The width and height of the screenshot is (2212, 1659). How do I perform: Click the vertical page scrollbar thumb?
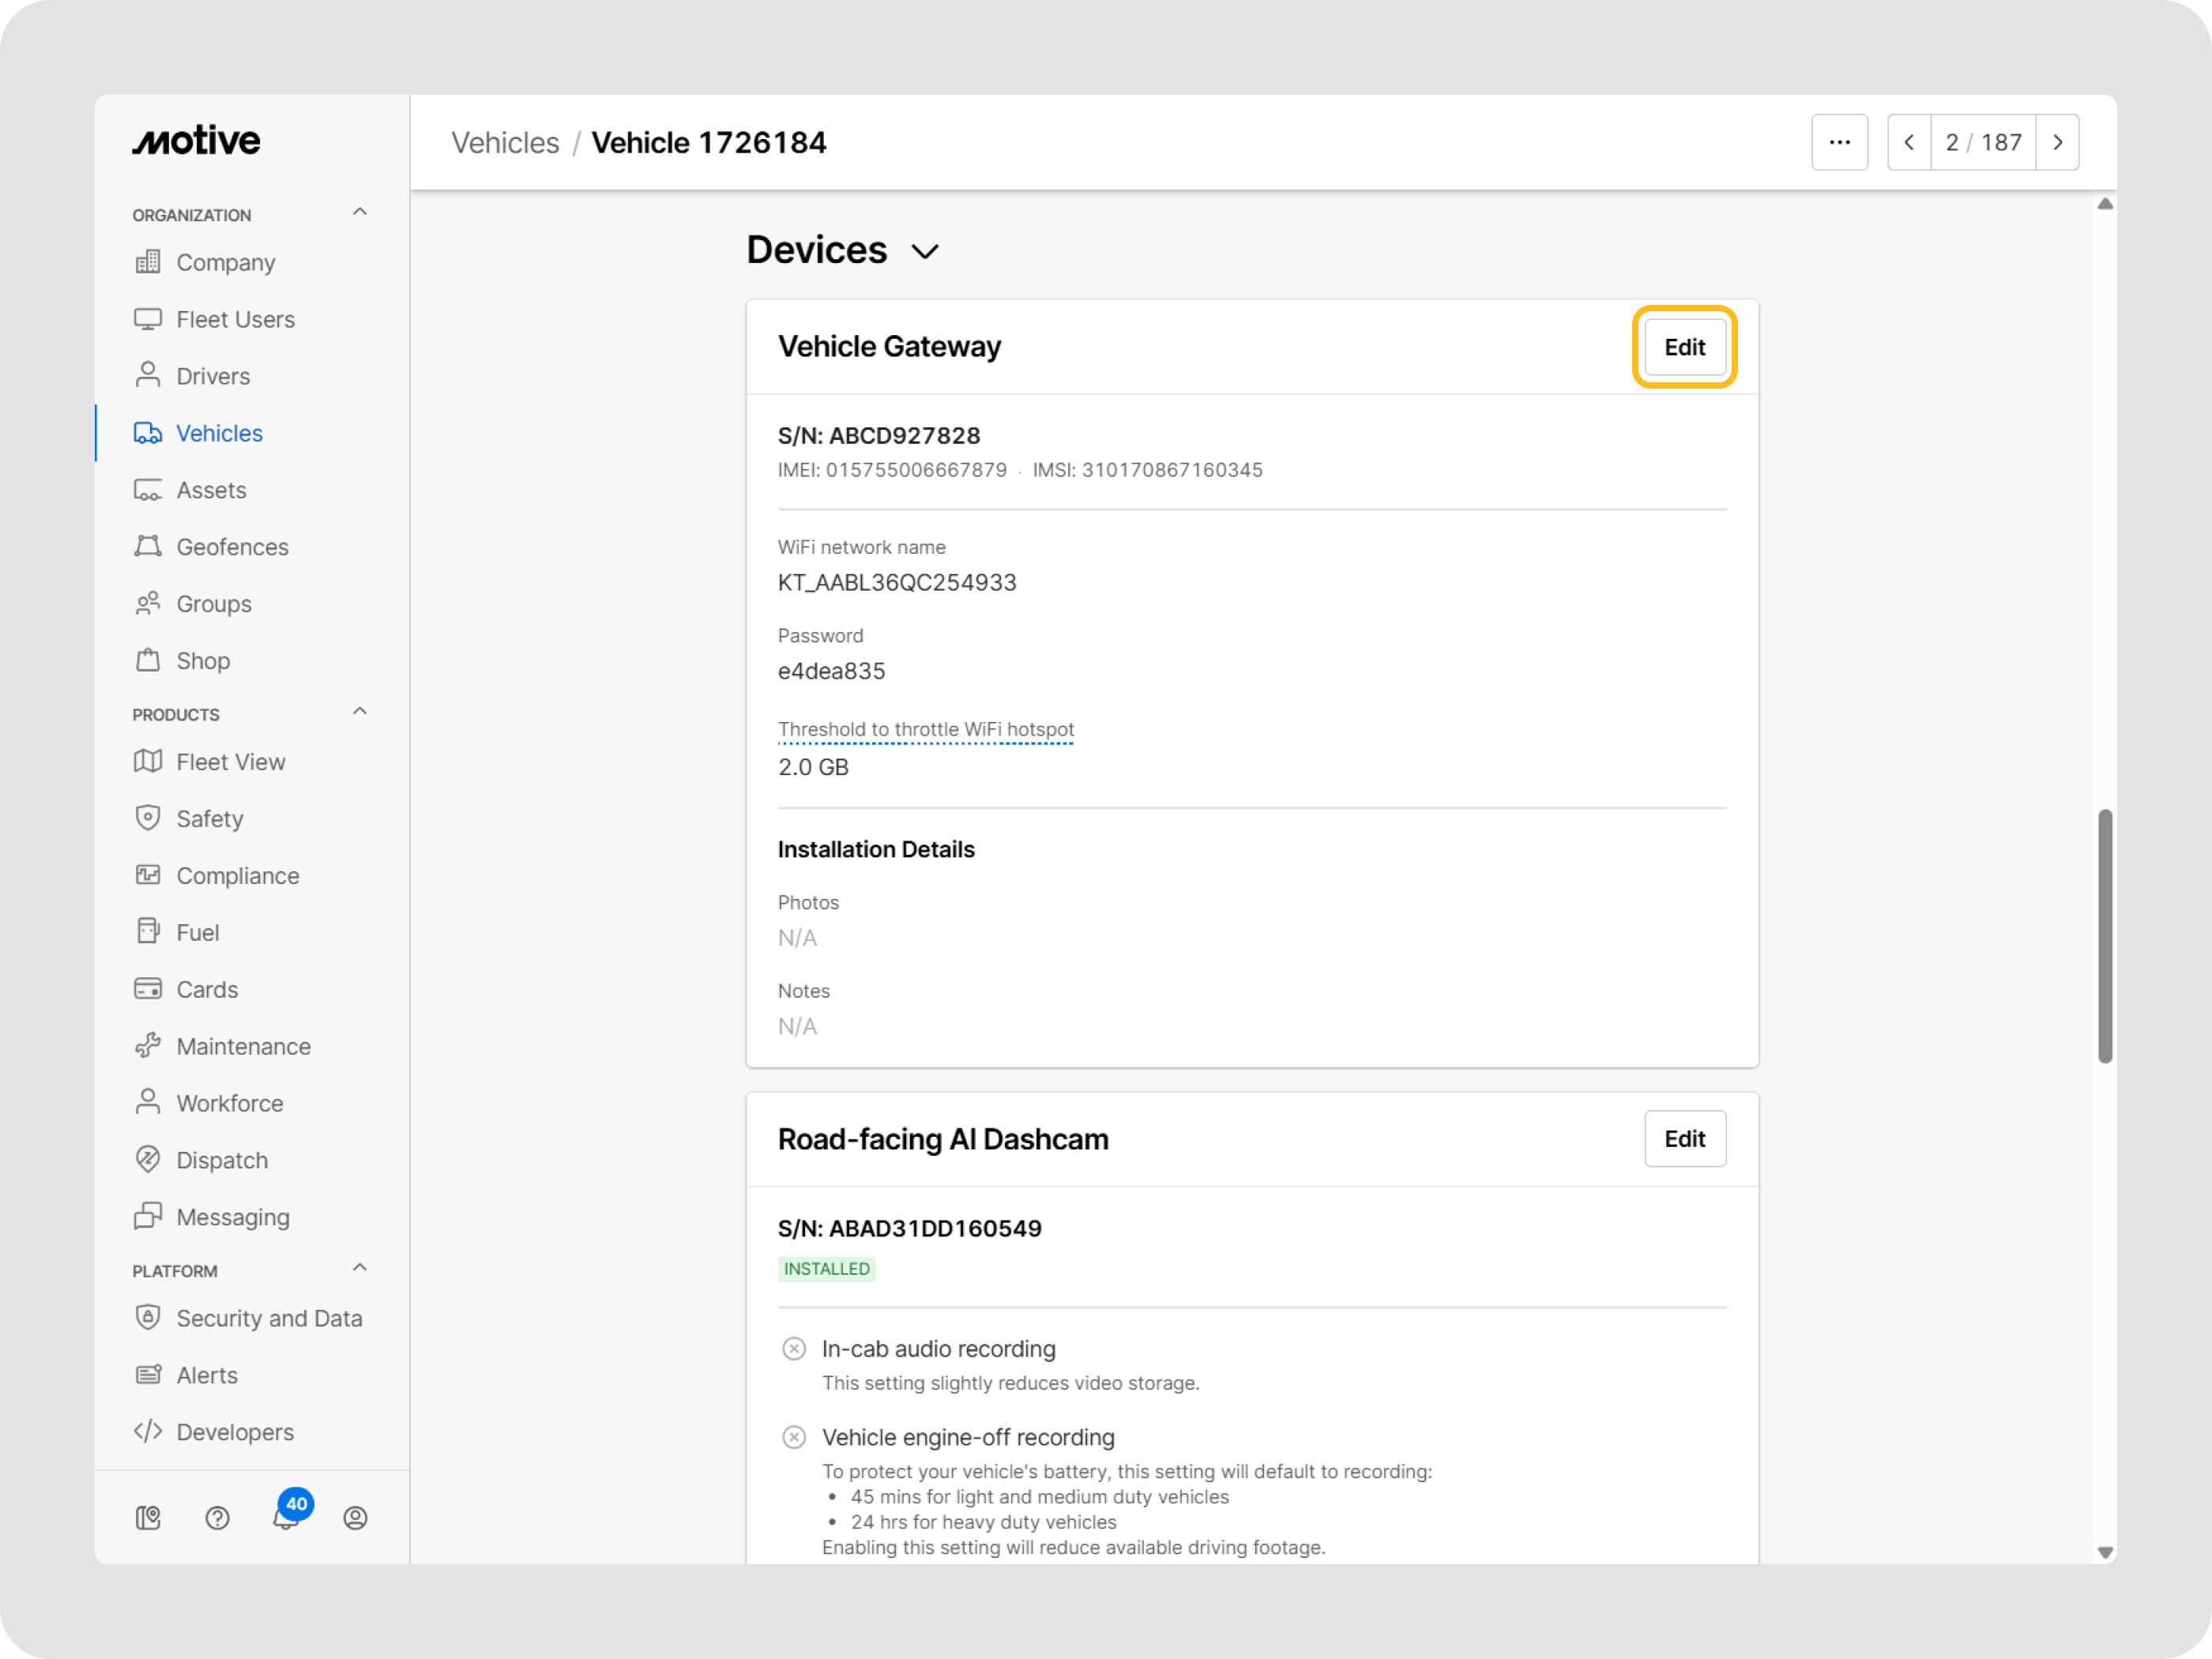[x=2105, y=935]
